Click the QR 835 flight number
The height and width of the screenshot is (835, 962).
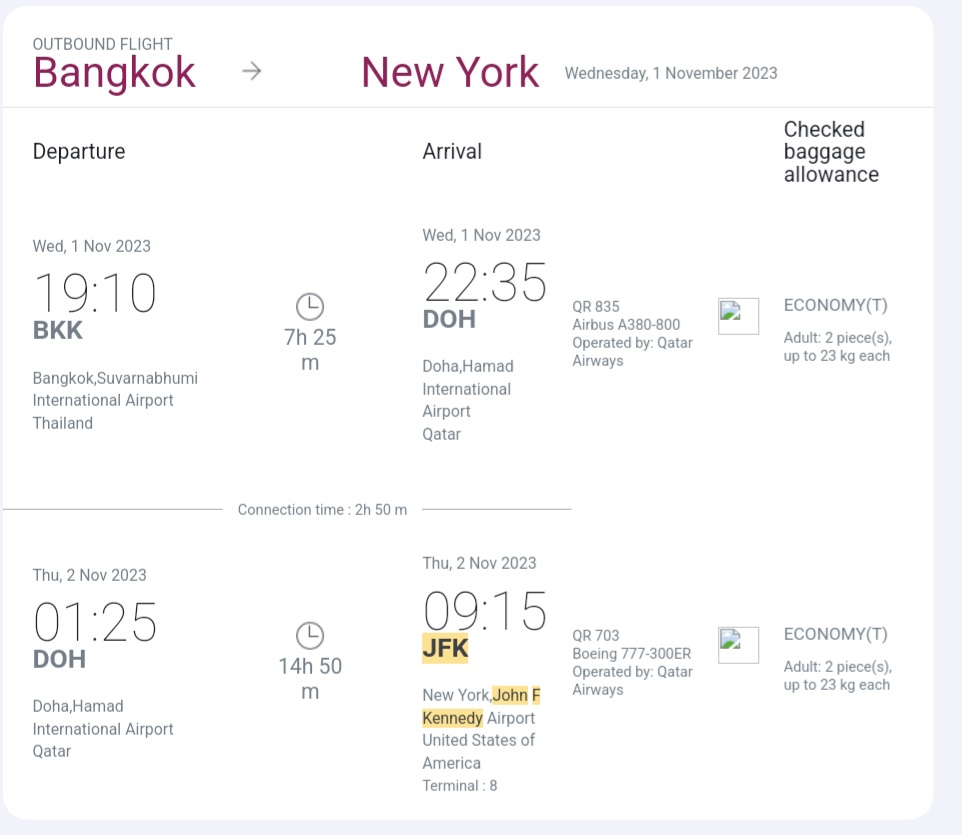tap(596, 307)
